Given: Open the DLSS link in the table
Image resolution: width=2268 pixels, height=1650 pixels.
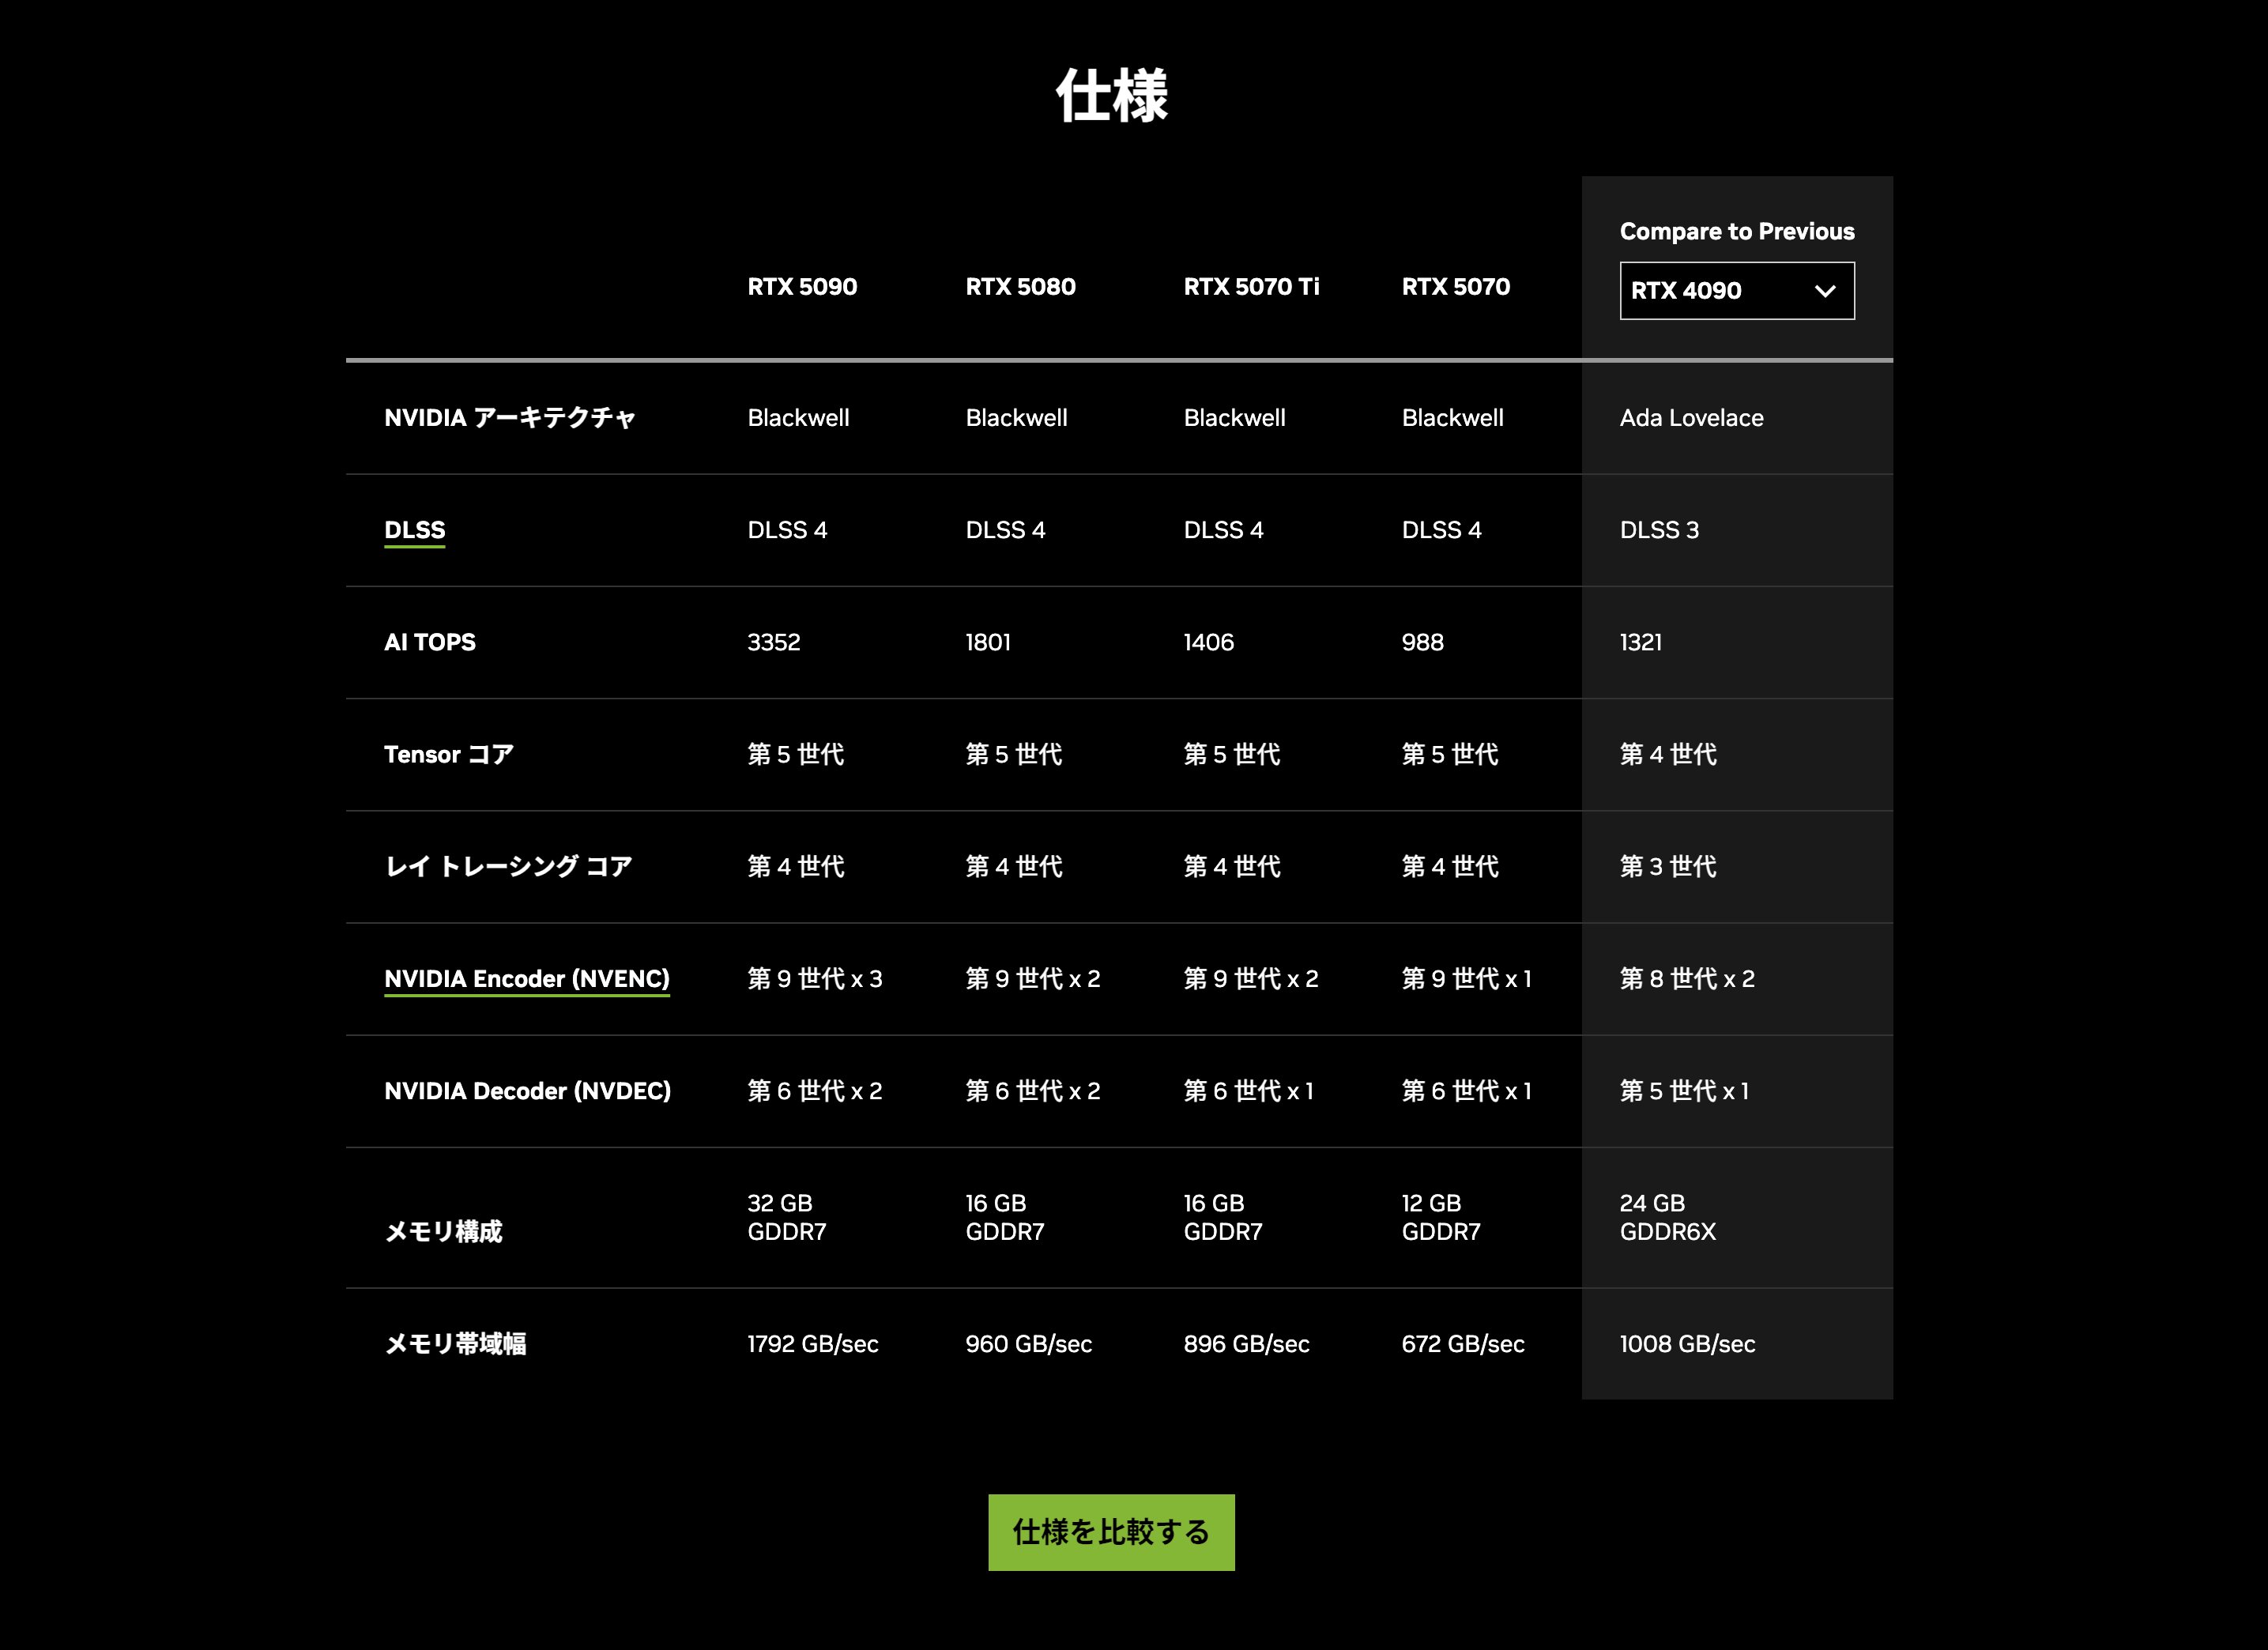Looking at the screenshot, I should 415,530.
